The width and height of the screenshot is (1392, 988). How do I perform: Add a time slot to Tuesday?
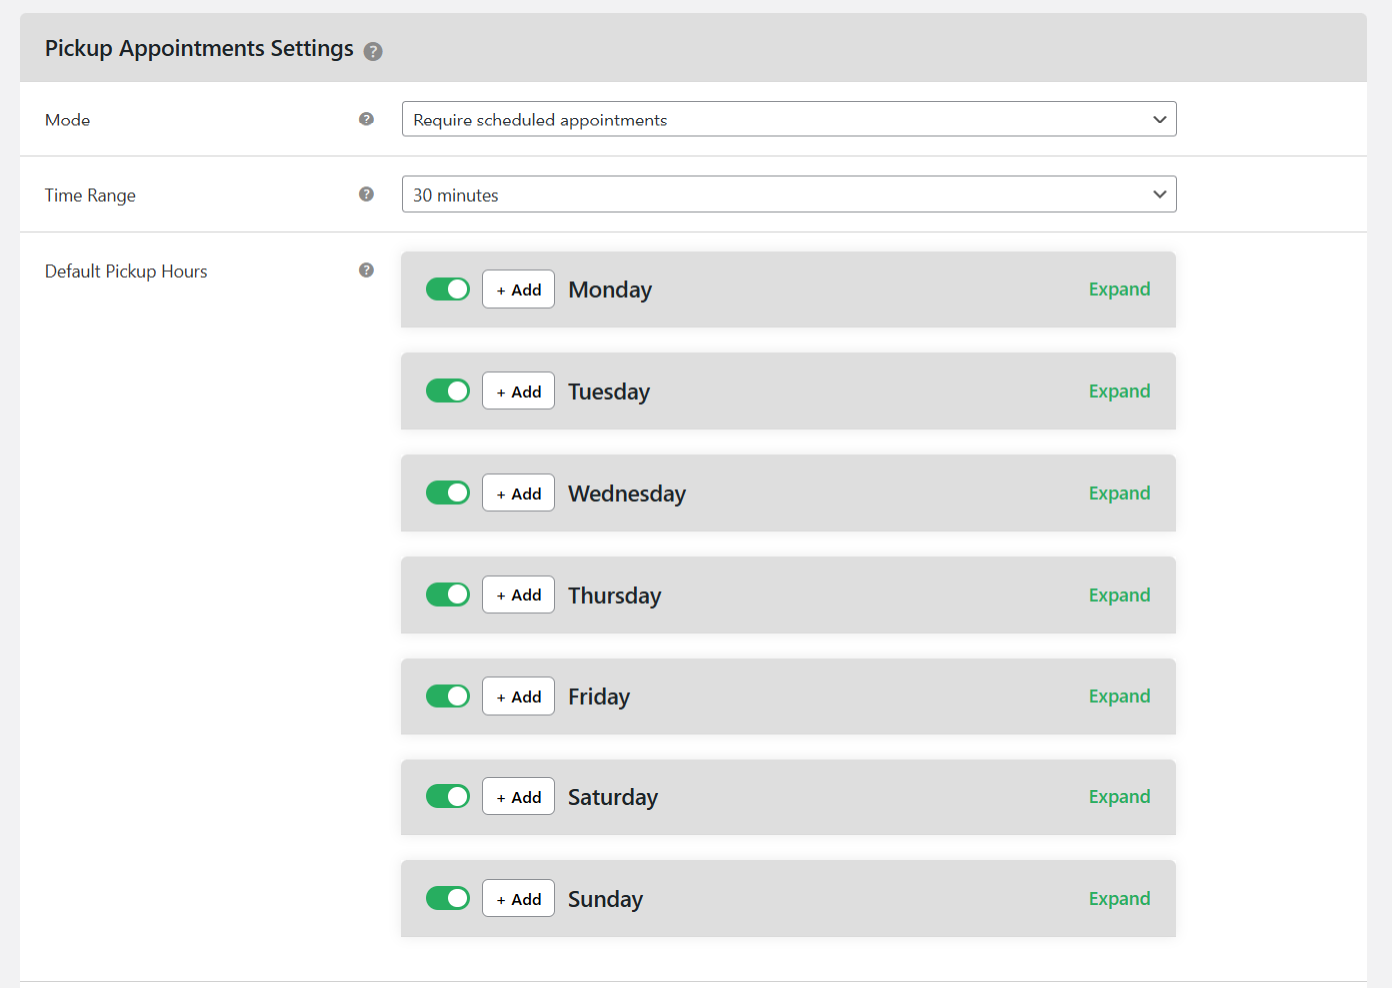tap(518, 390)
